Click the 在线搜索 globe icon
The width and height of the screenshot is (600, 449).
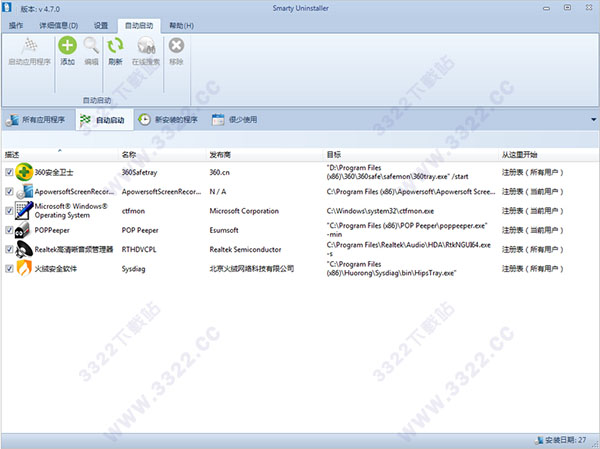[x=146, y=46]
